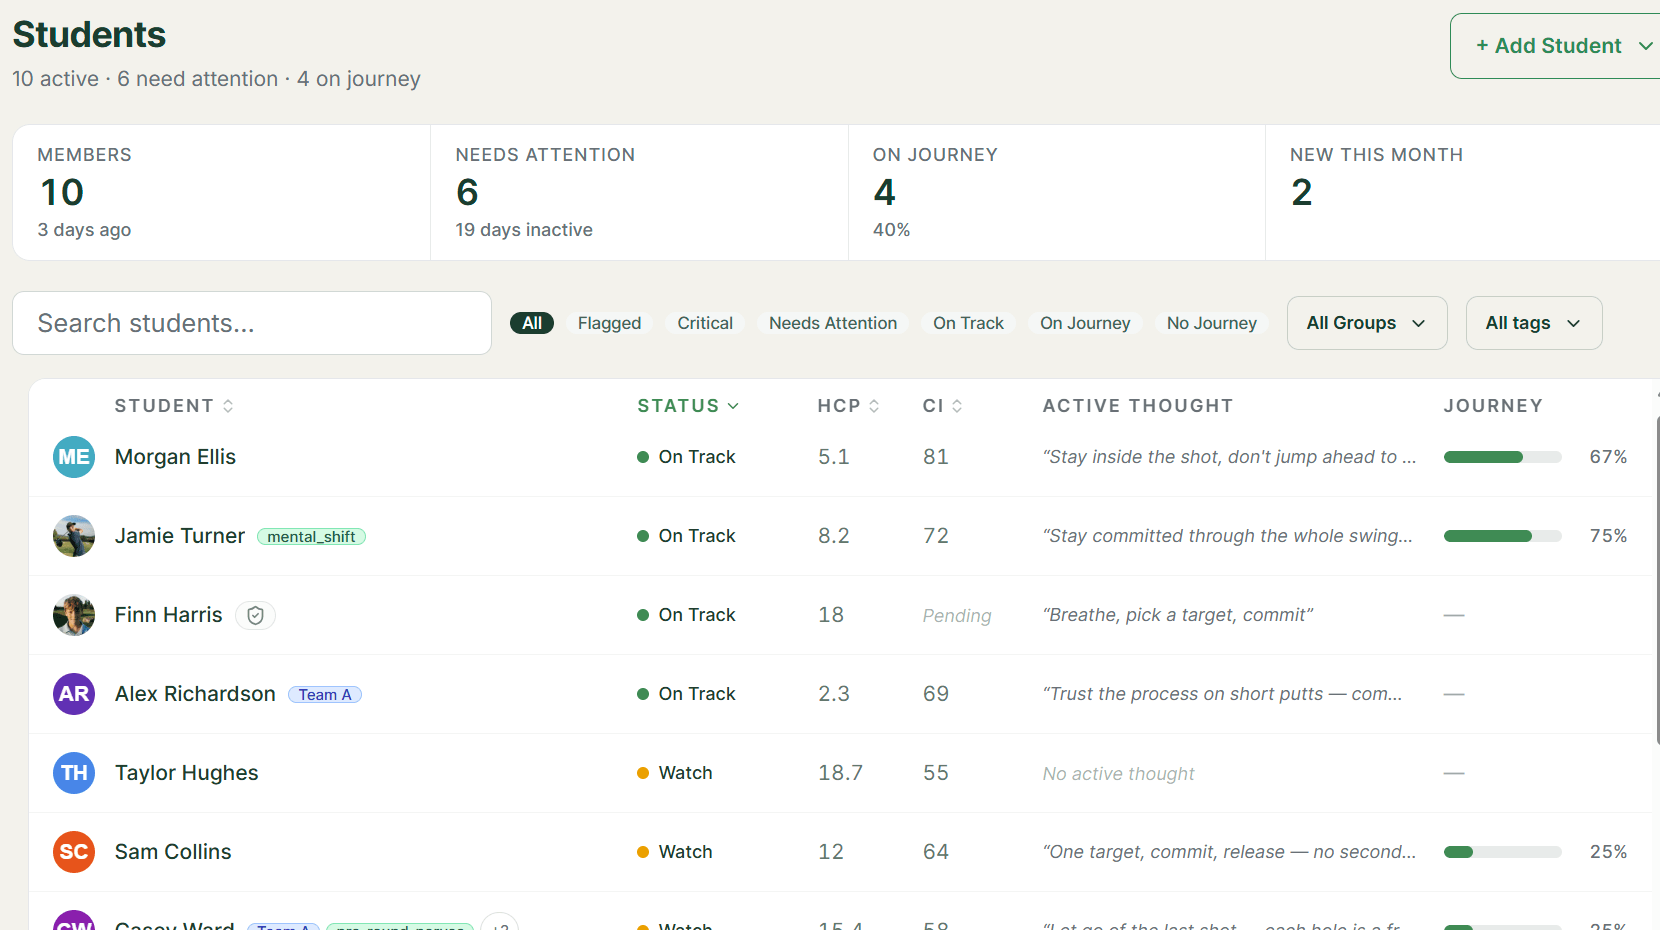Viewport: 1660px width, 930px height.
Task: Open Morgan Ellis's 67% journey progress bar
Action: point(1502,457)
